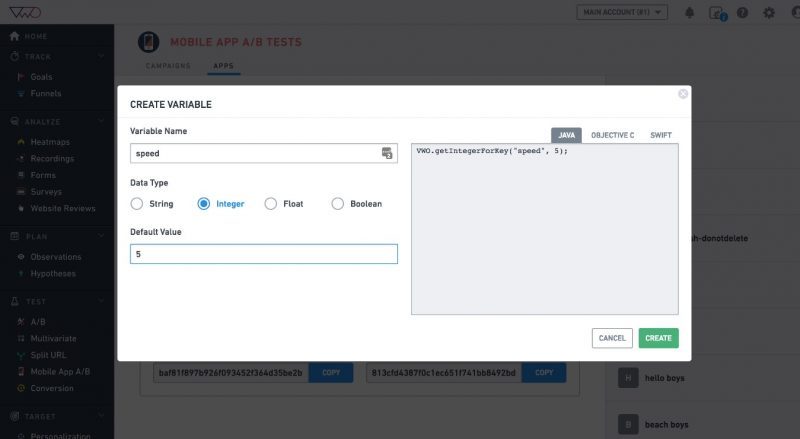
Task: Click the Default Value input field
Action: point(264,254)
